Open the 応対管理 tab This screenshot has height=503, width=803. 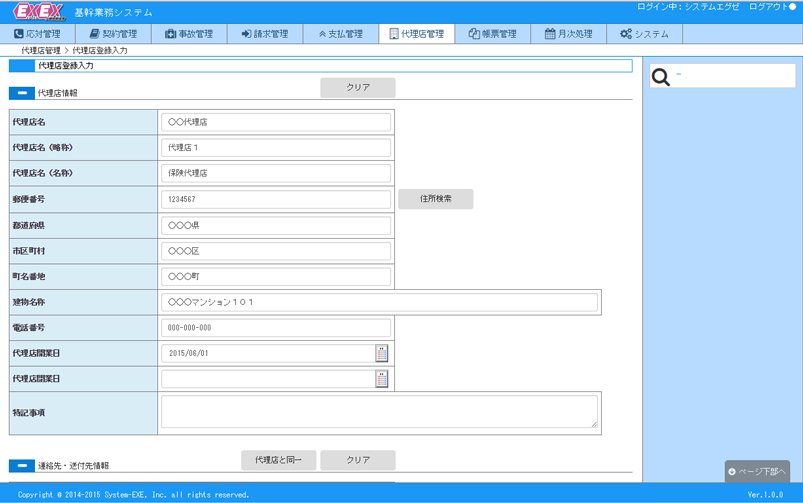38,34
